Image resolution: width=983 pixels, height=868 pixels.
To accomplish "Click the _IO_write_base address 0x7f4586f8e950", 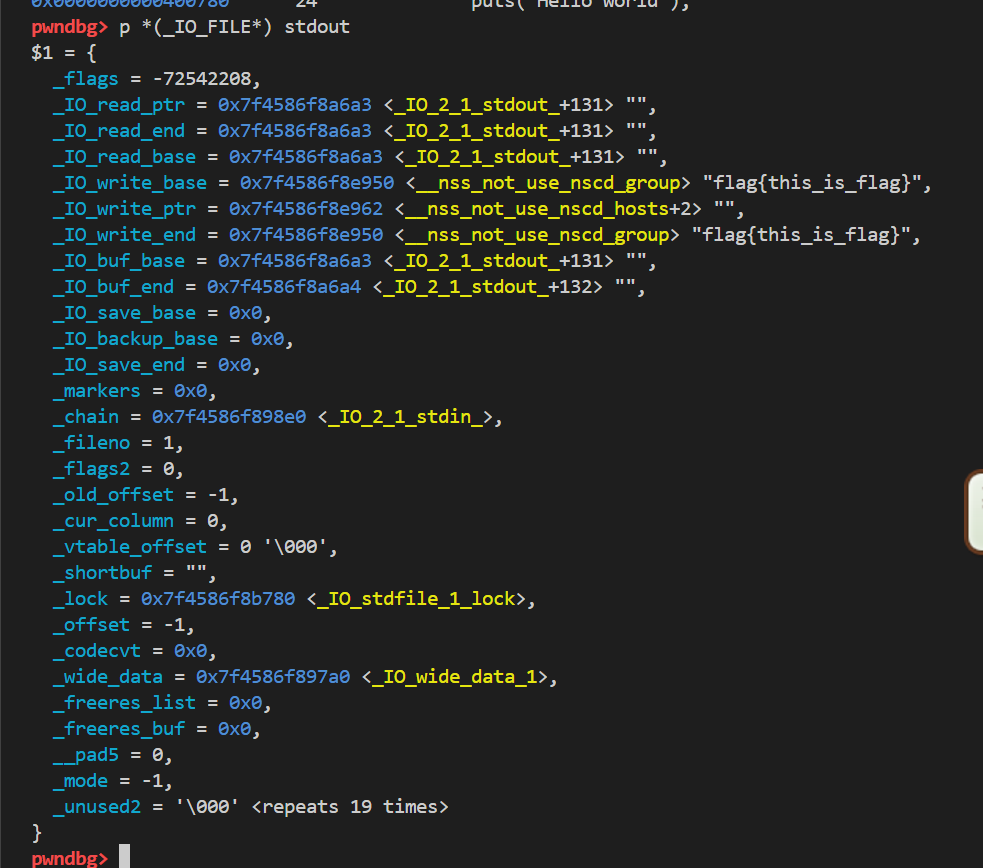I will [x=317, y=183].
